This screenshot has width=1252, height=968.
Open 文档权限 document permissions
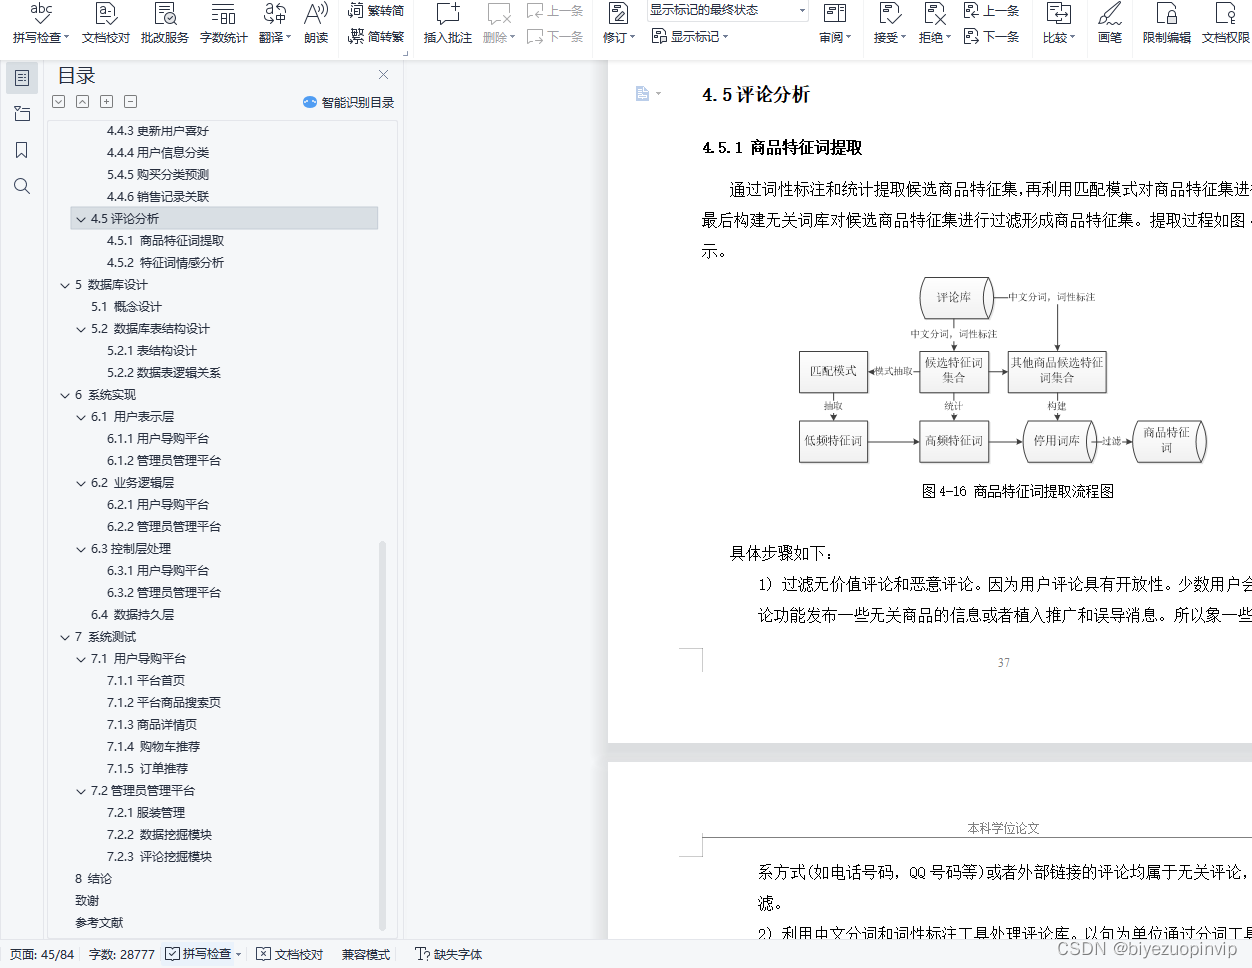[1226, 24]
